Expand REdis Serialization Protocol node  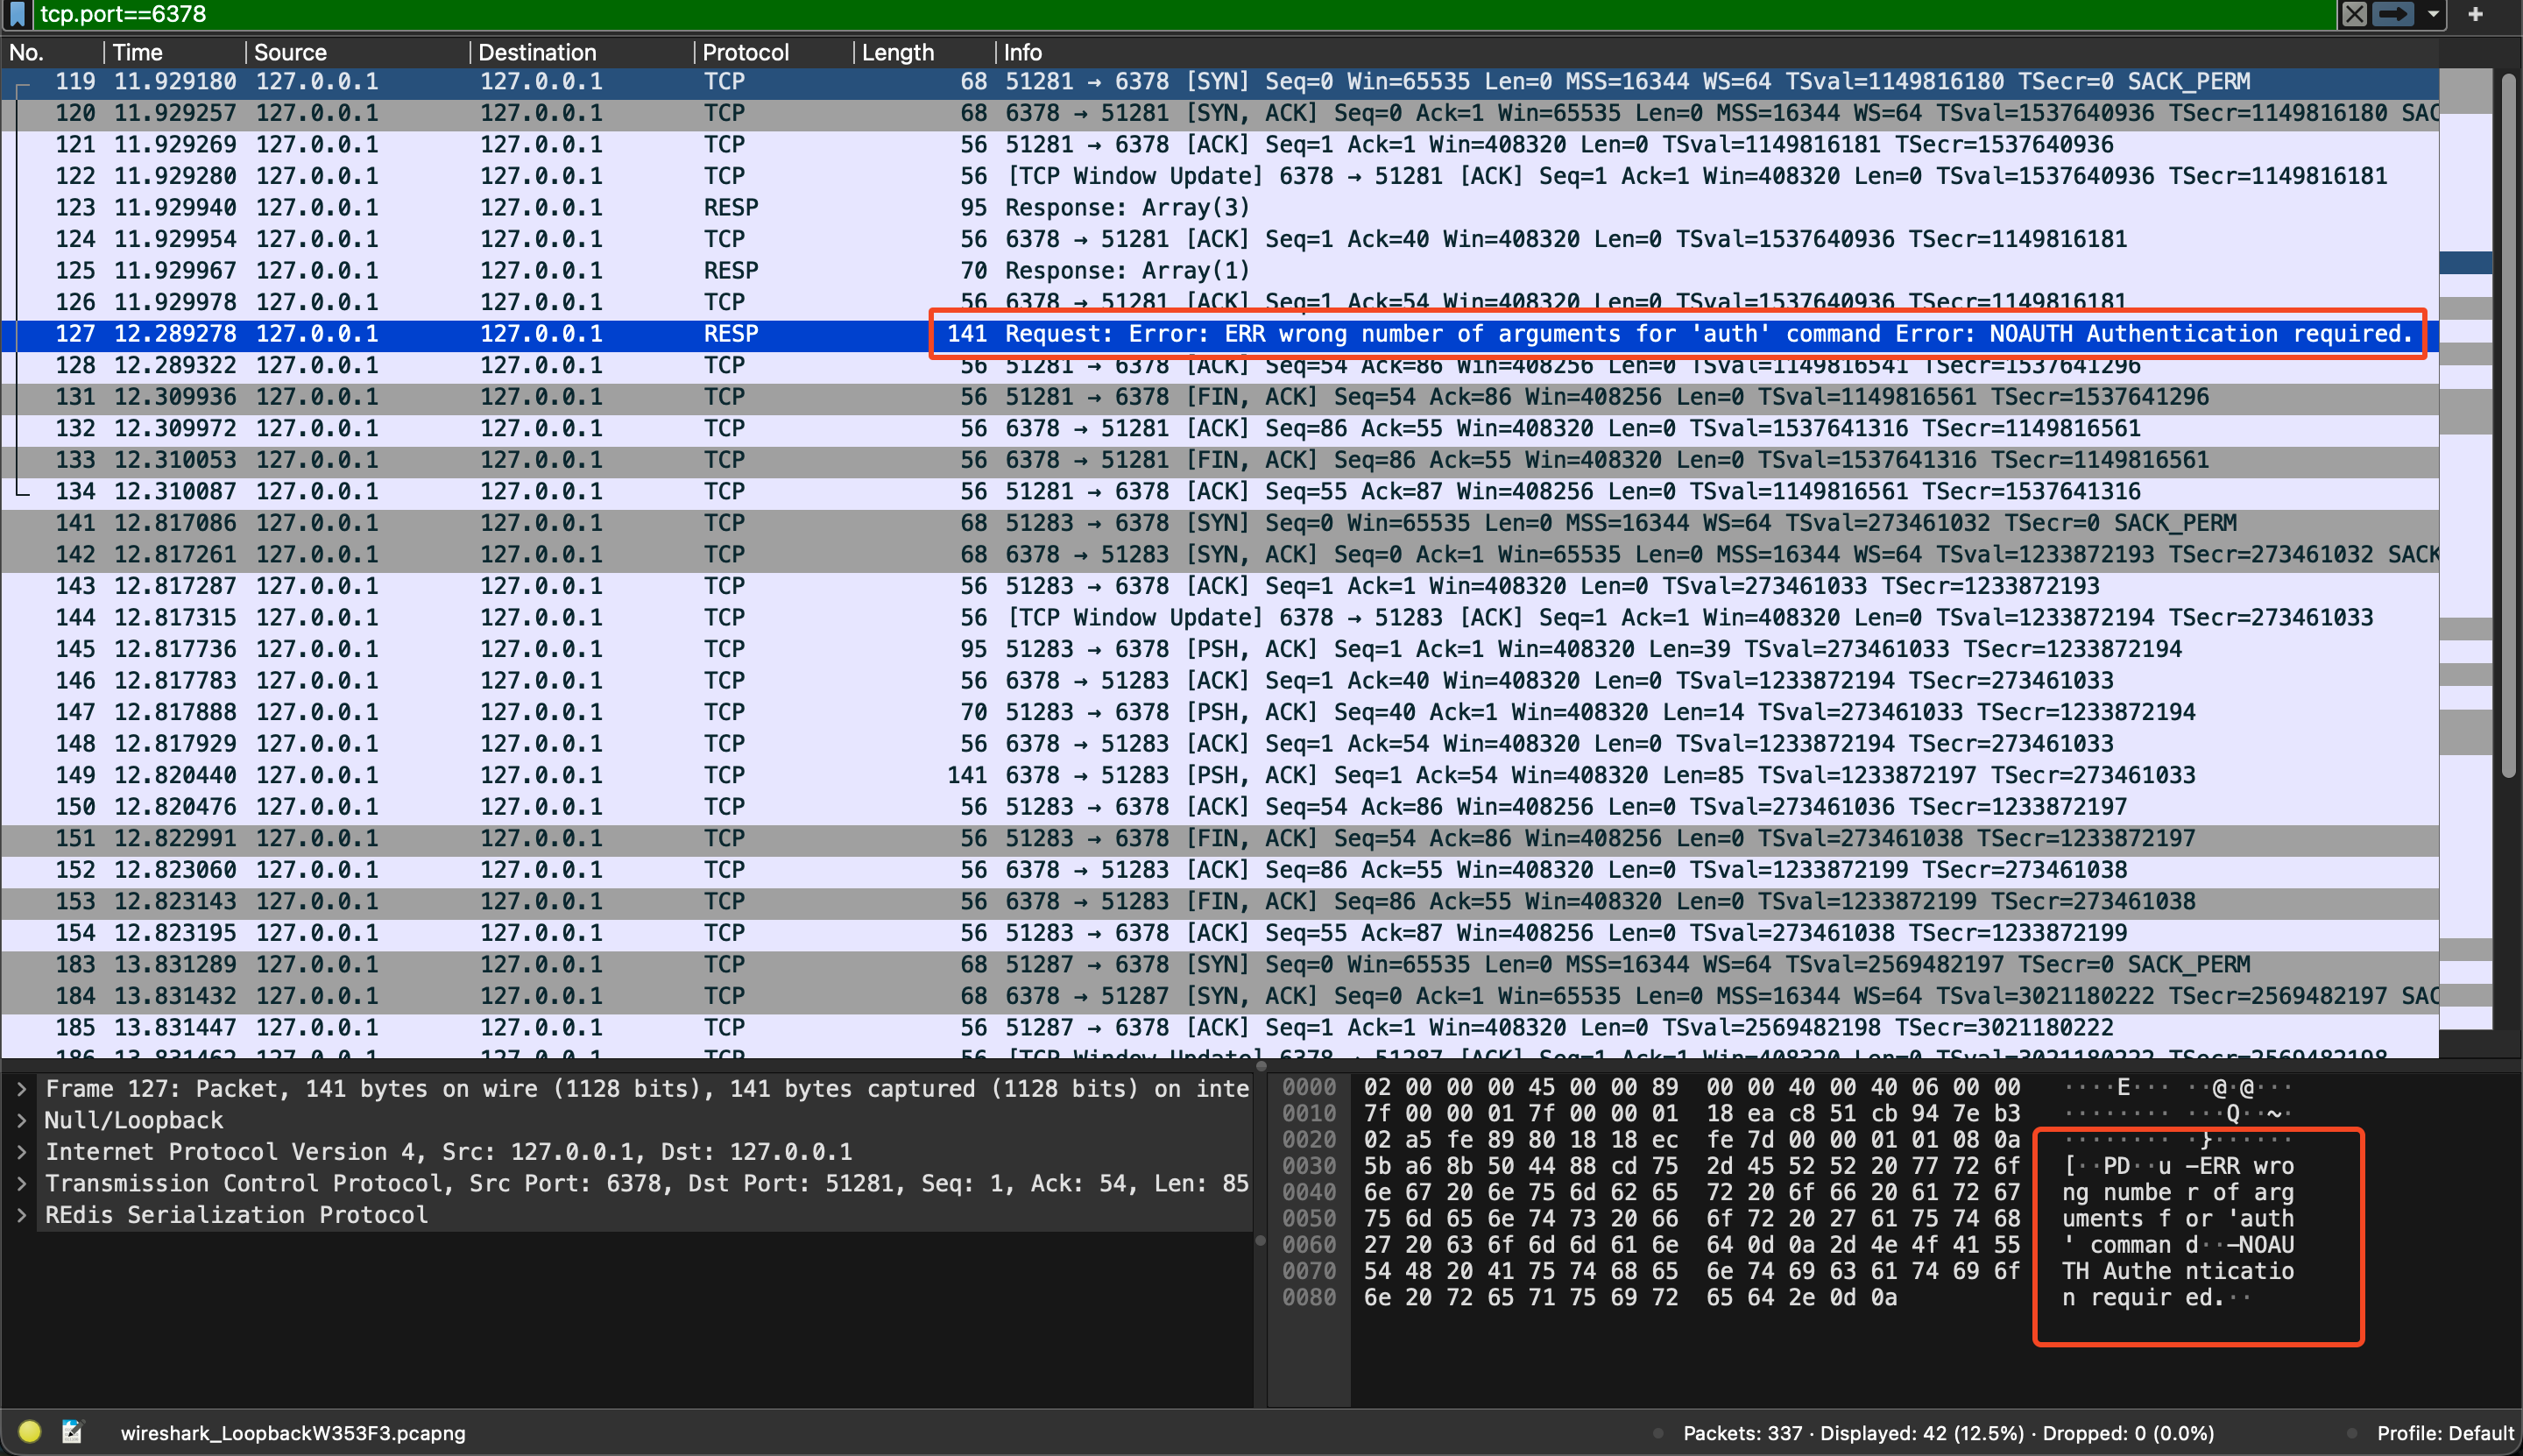coord(21,1215)
